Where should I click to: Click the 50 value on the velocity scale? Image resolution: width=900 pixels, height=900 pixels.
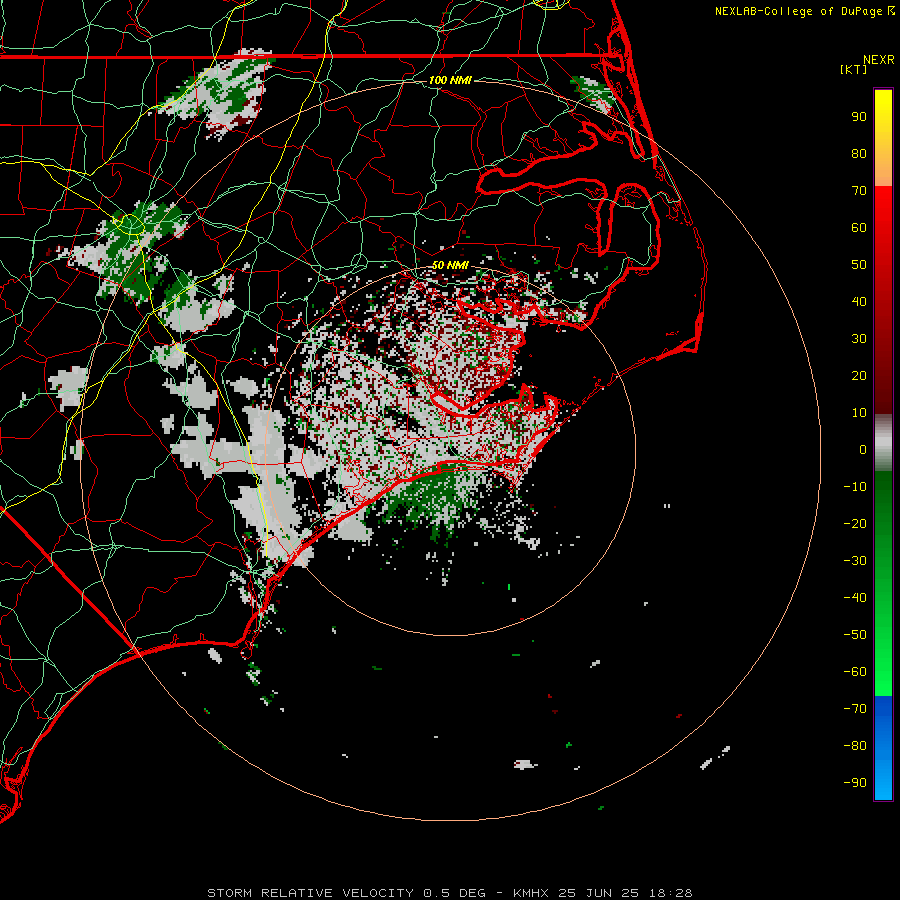(x=859, y=265)
